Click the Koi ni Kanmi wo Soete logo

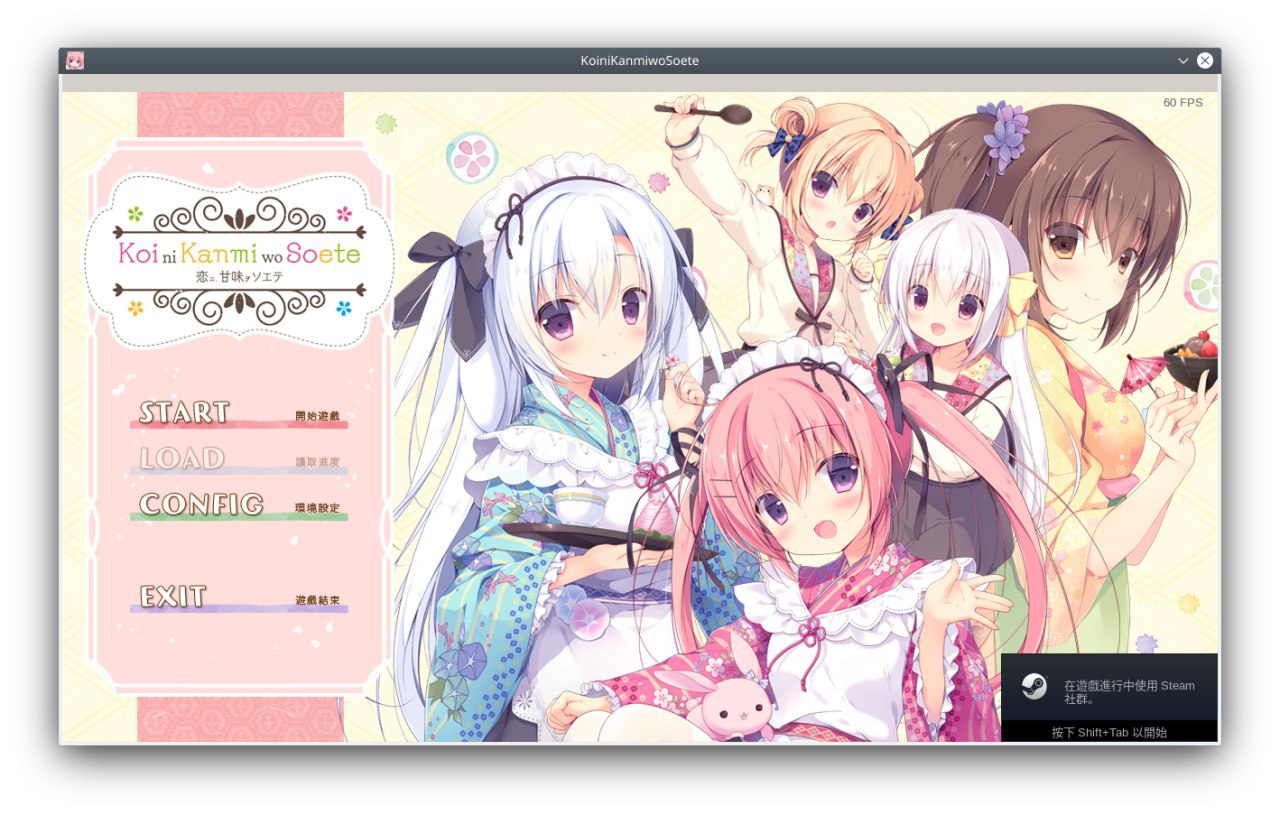tap(239, 260)
